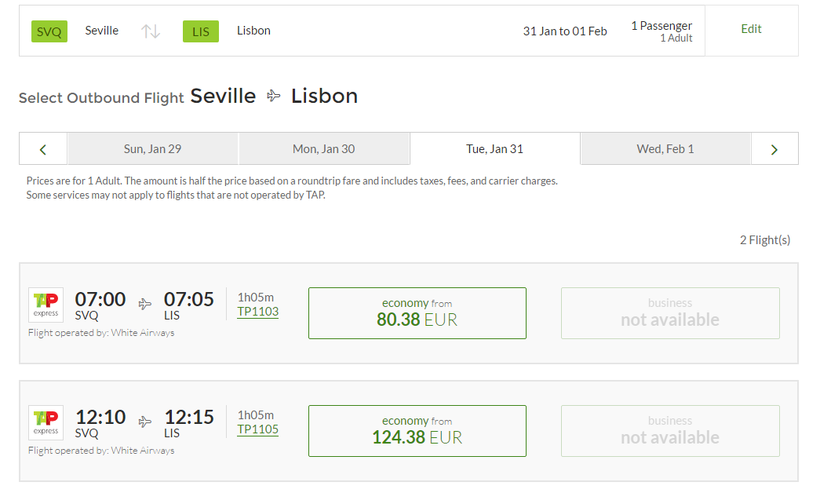Click the SVQ airport code badge
The height and width of the screenshot is (493, 820).
49,31
